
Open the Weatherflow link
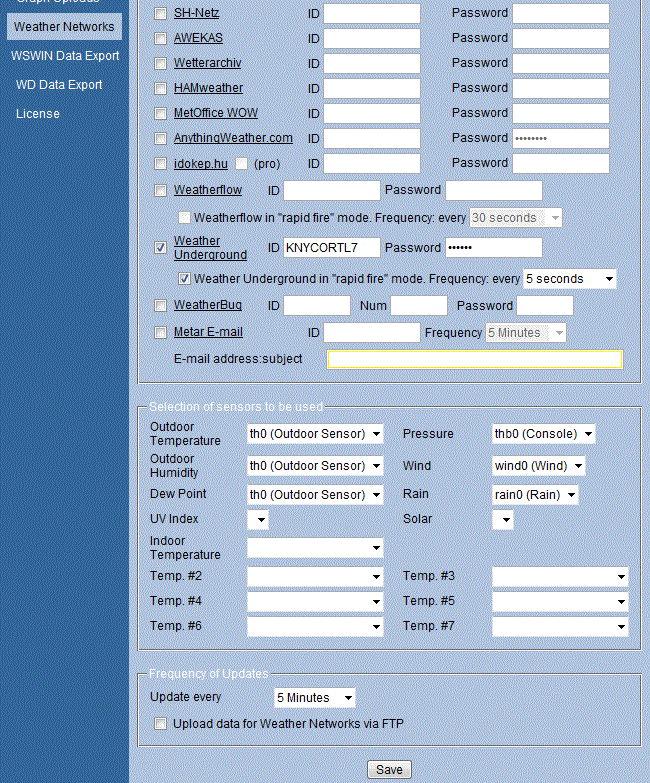208,190
